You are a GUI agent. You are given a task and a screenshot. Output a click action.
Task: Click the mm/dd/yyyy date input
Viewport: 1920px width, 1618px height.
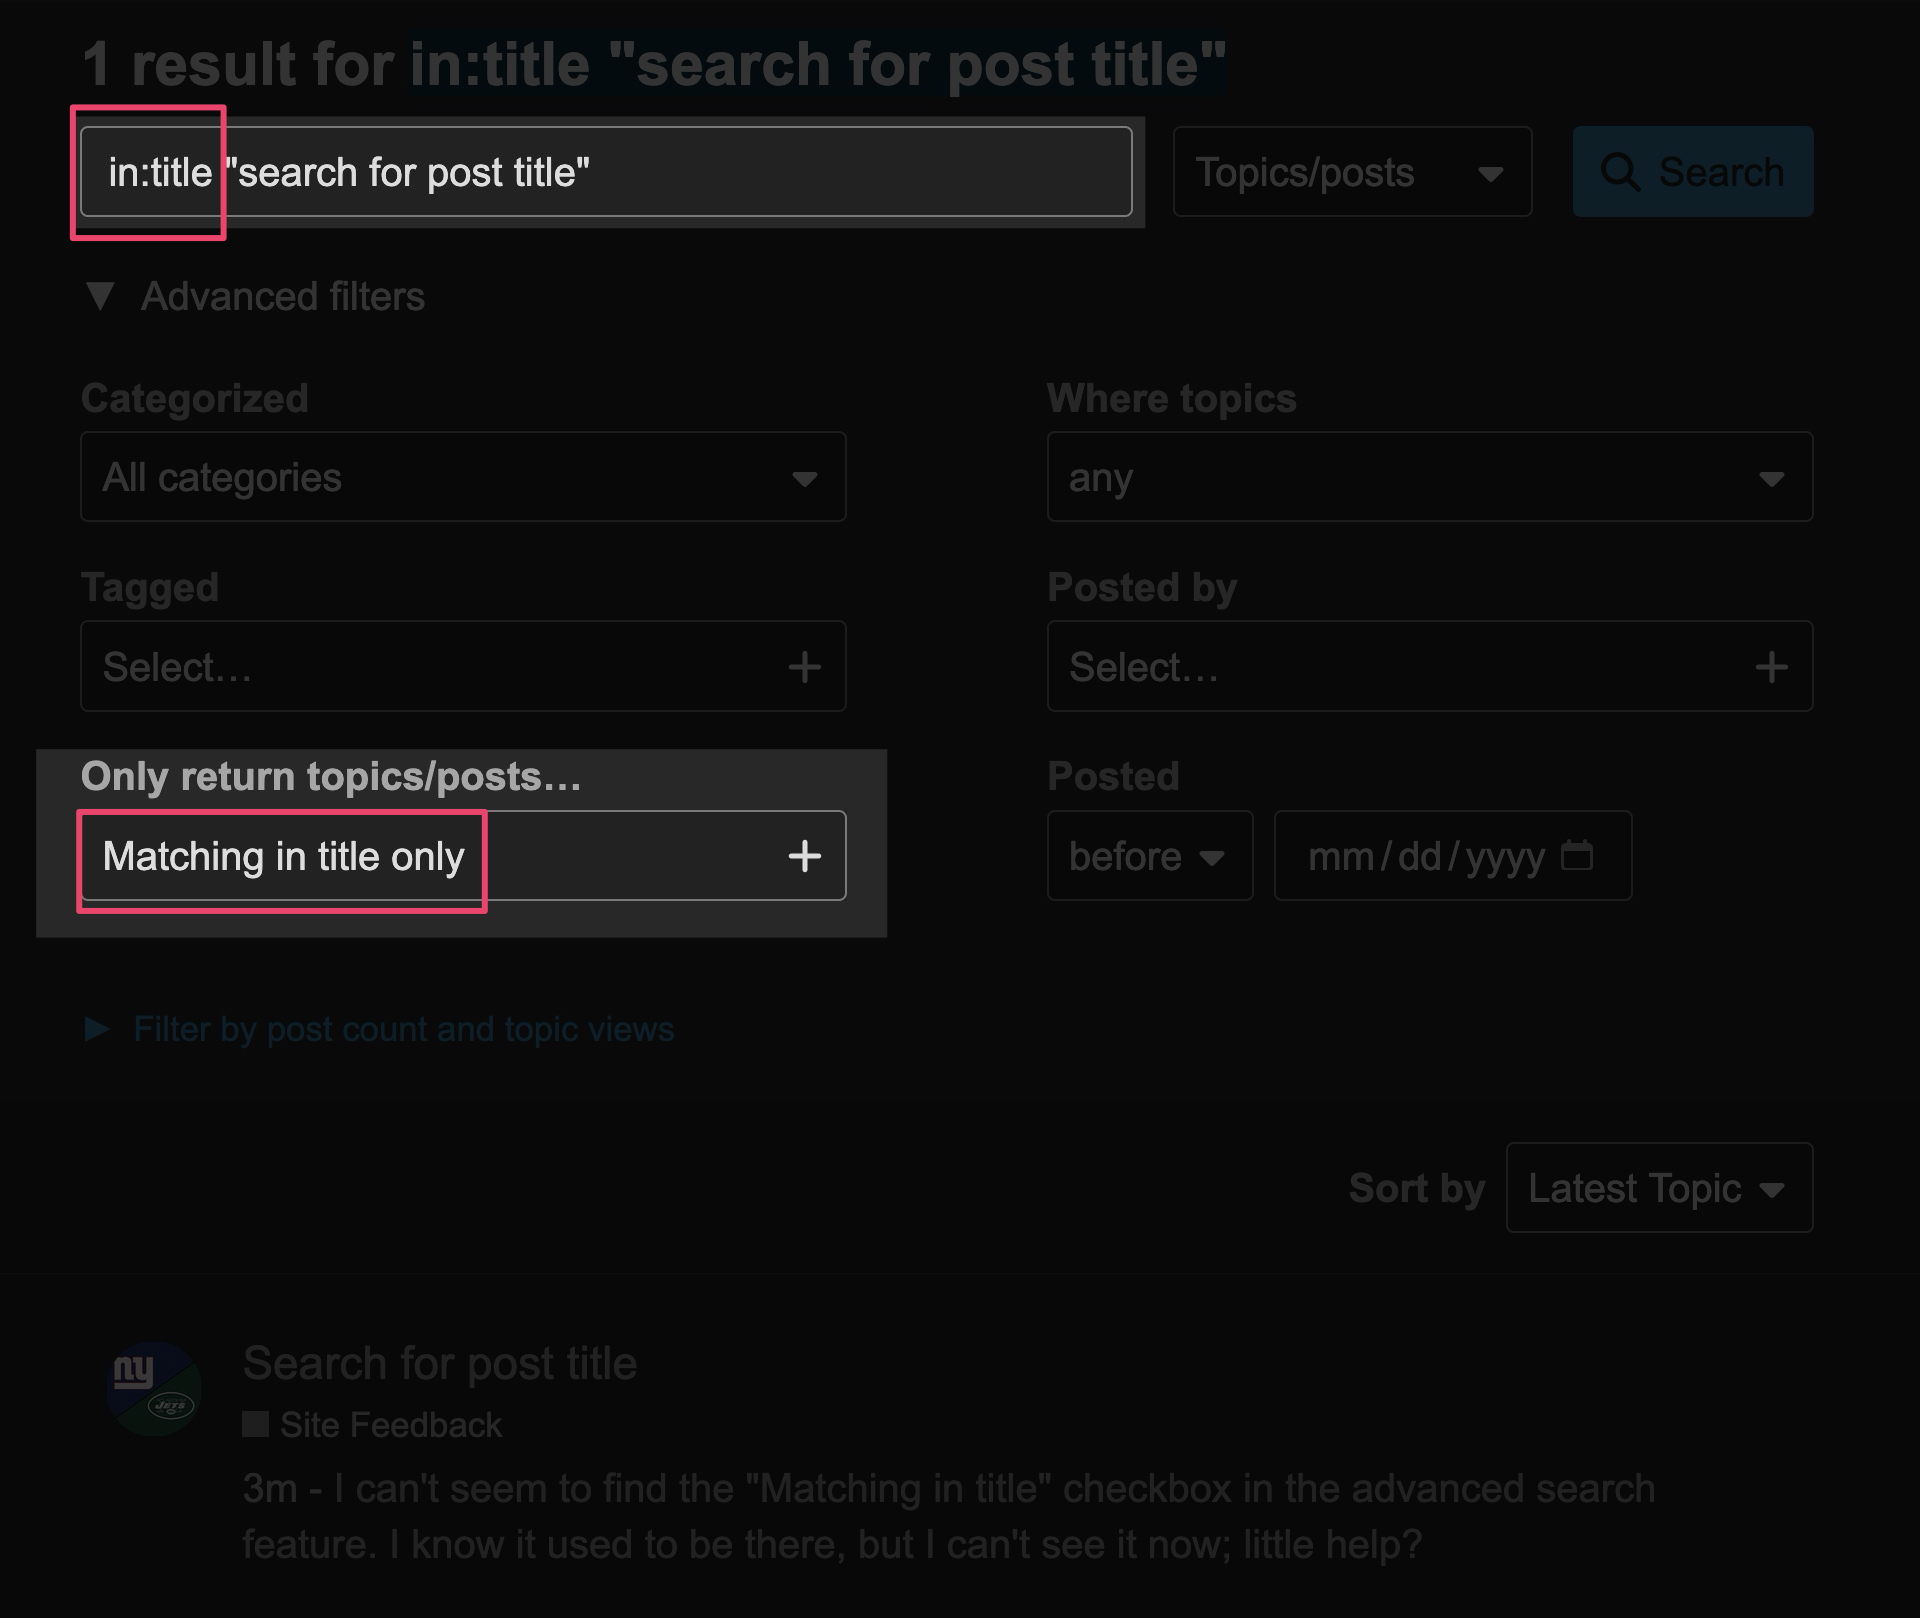1425,856
